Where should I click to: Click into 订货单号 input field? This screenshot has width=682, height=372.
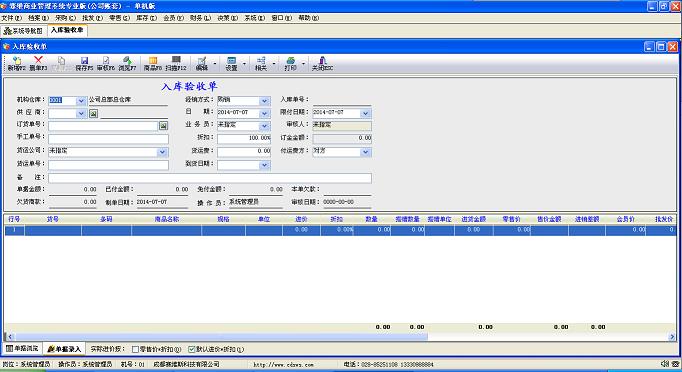(103, 126)
